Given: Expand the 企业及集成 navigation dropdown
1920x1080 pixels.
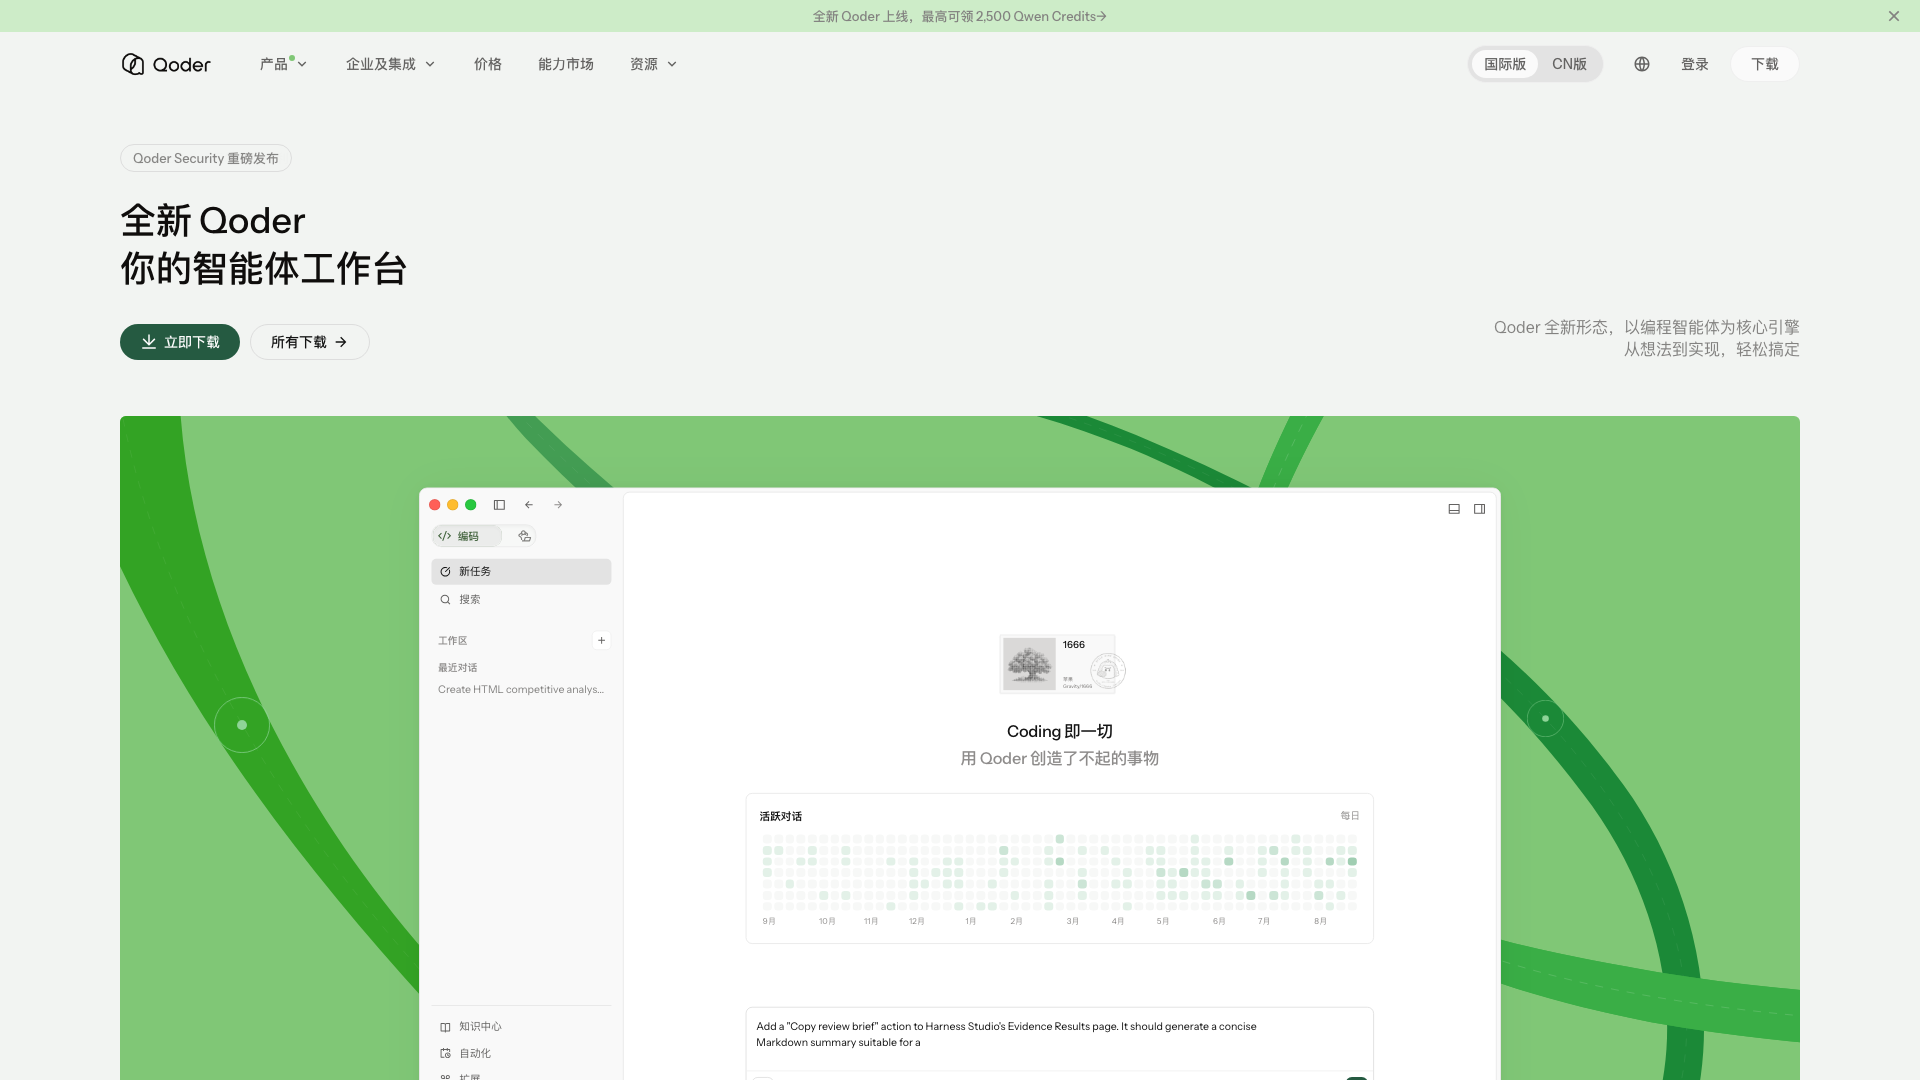Looking at the screenshot, I should 390,64.
